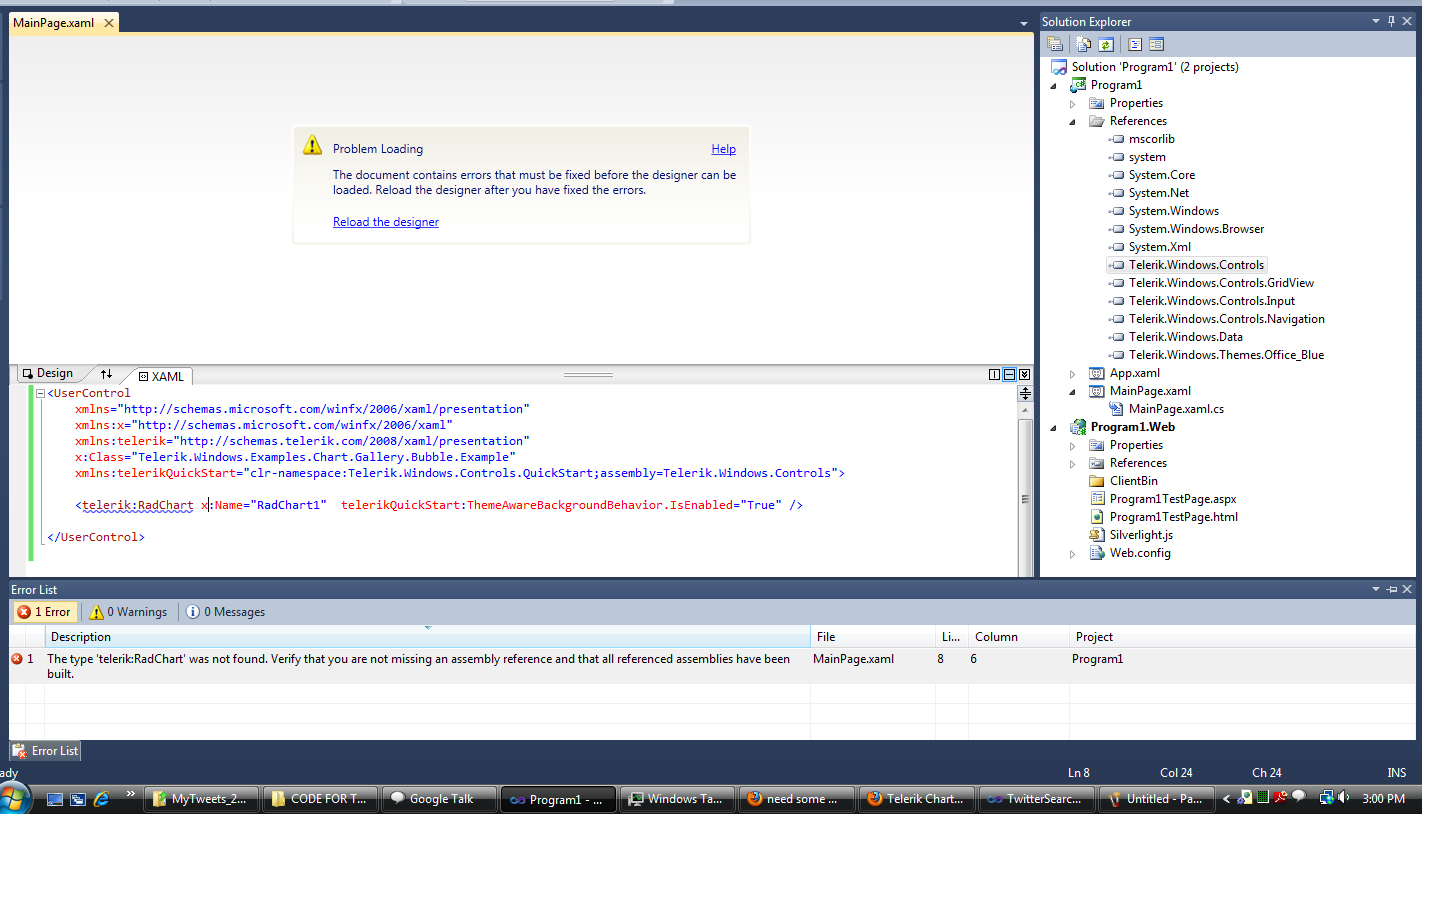Click the App.xaml file icon
Screen dimensions: 1440x900
pos(1097,373)
